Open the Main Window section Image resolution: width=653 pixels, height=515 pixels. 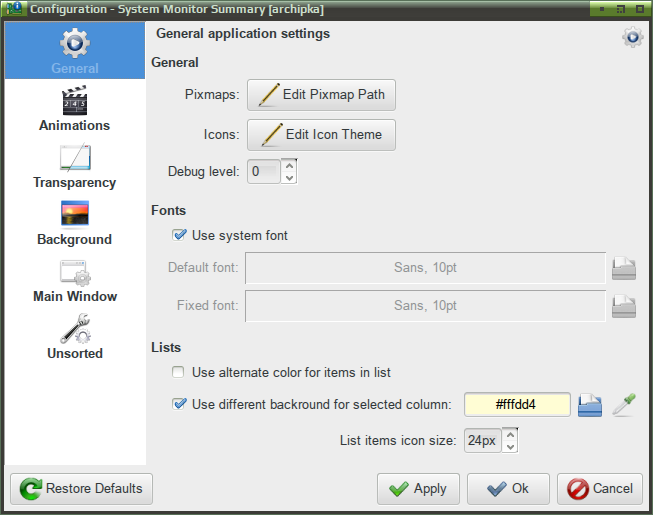pos(75,280)
